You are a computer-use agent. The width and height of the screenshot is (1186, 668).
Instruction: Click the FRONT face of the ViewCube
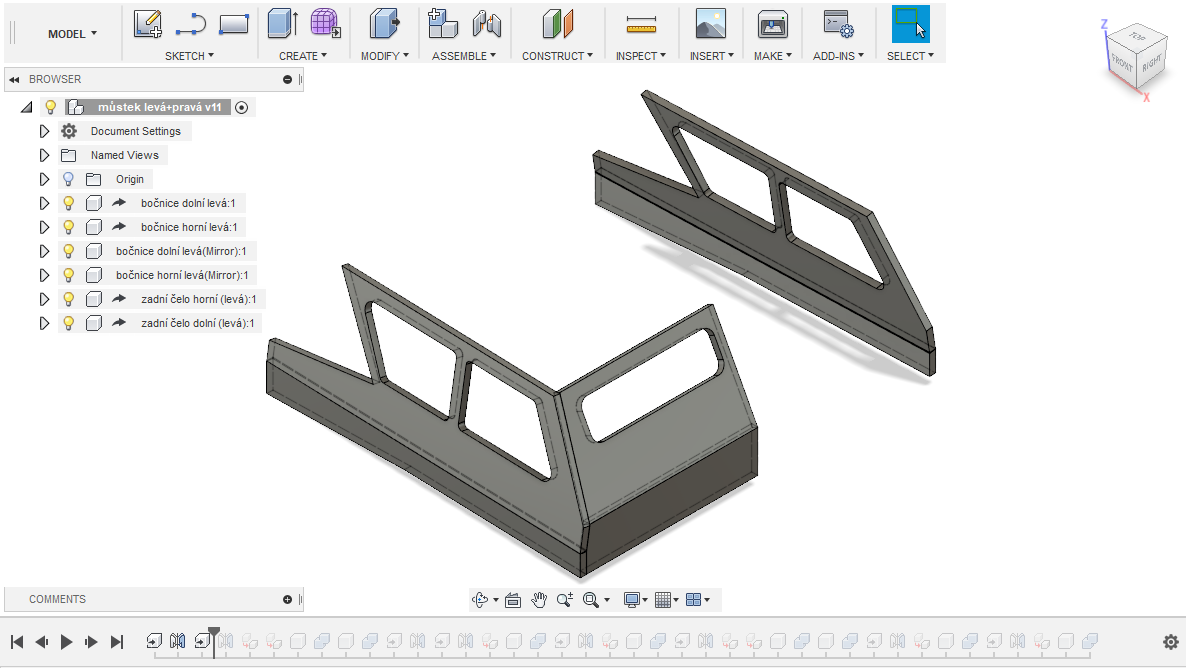1122,61
